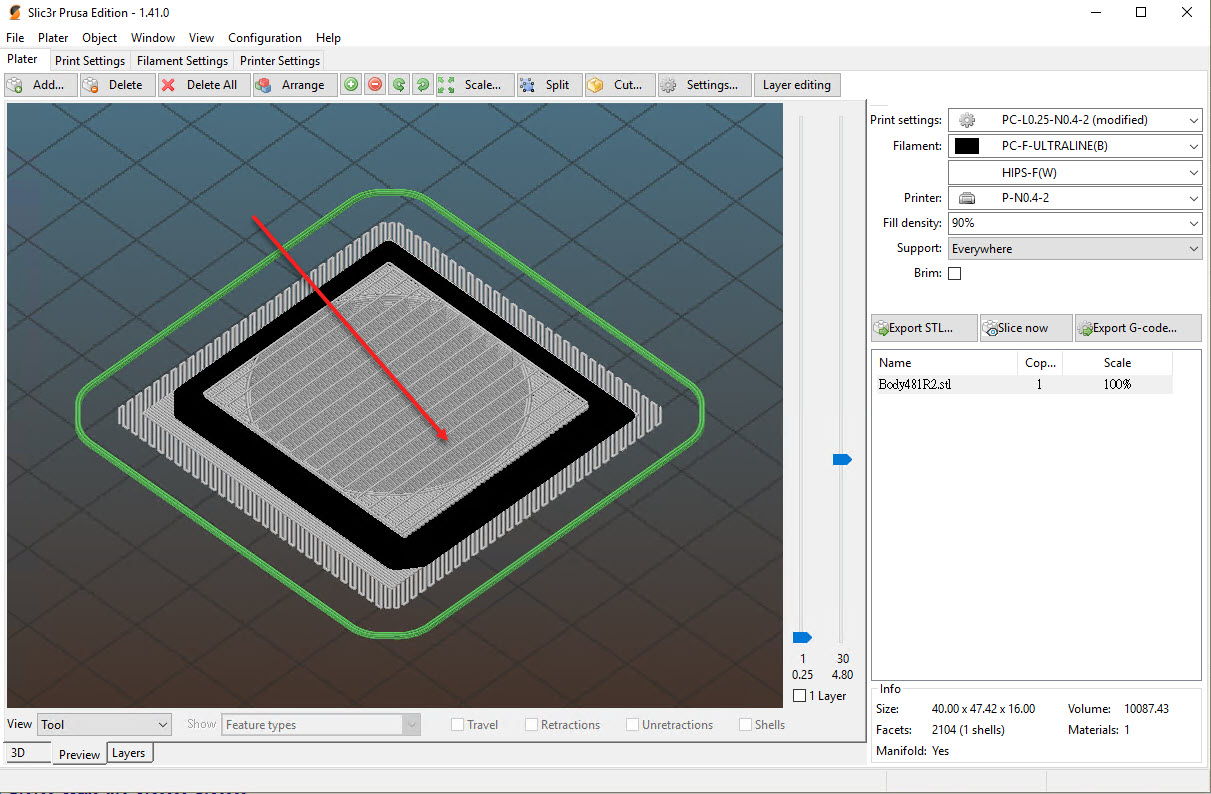This screenshot has width=1211, height=794.
Task: Open the Configuration menu
Action: tap(264, 37)
